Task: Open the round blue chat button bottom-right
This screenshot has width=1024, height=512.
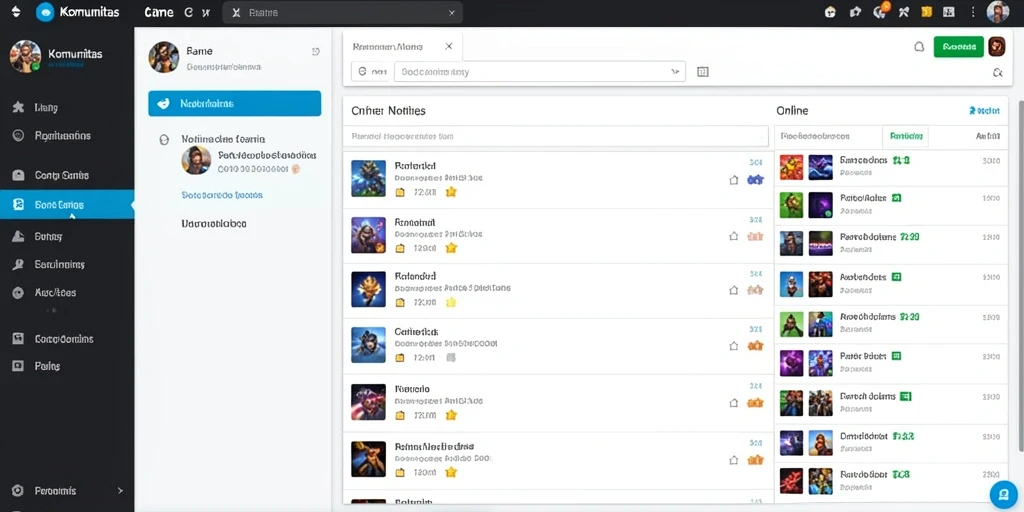Action: [1003, 494]
